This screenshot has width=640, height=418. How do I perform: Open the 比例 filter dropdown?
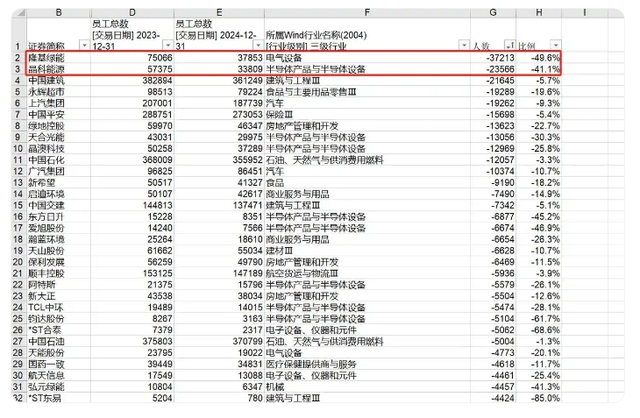pyautogui.click(x=556, y=45)
